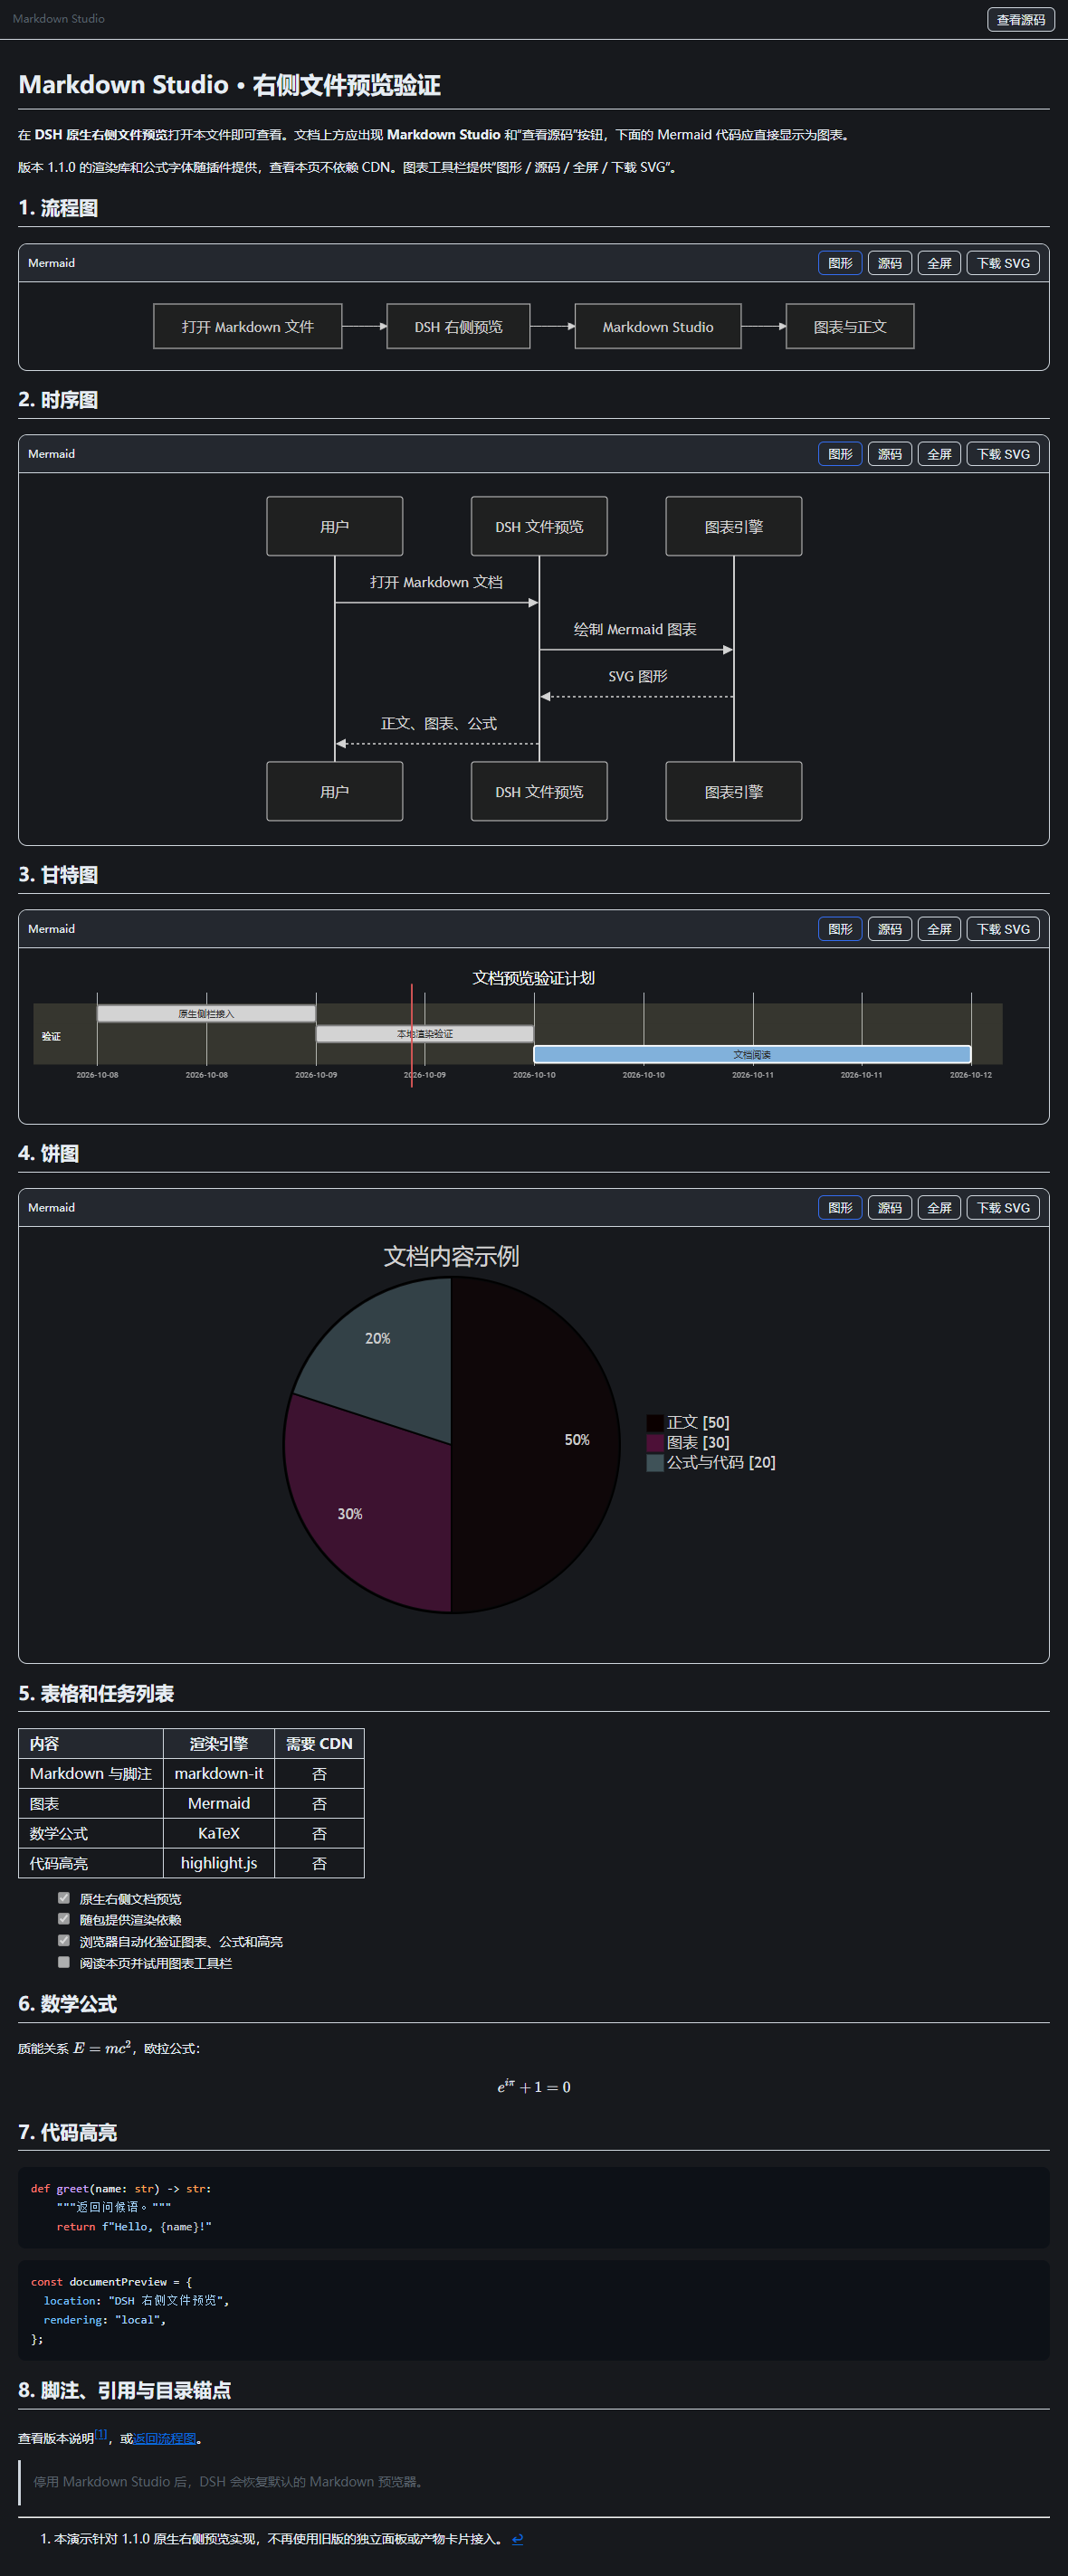Open sequence diagram in 全屏

[x=939, y=454]
